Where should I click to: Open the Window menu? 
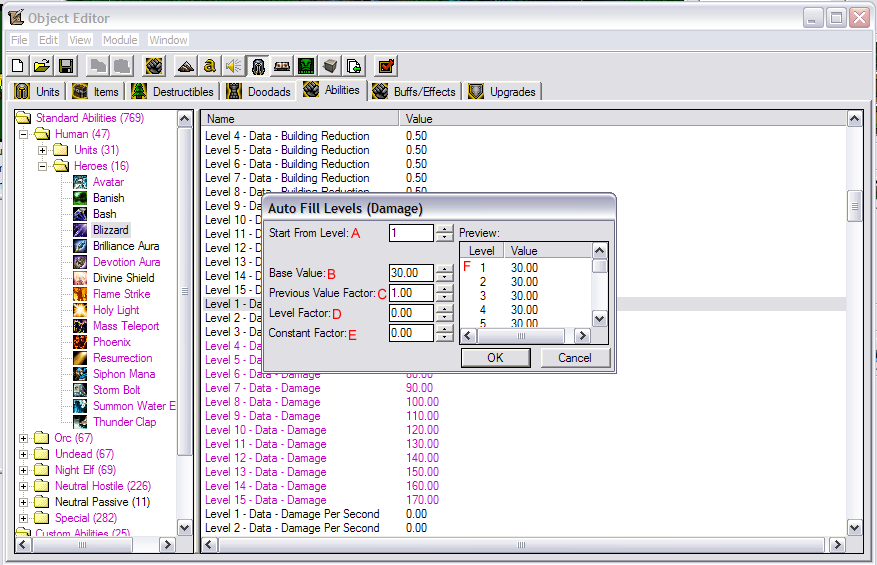pyautogui.click(x=168, y=40)
